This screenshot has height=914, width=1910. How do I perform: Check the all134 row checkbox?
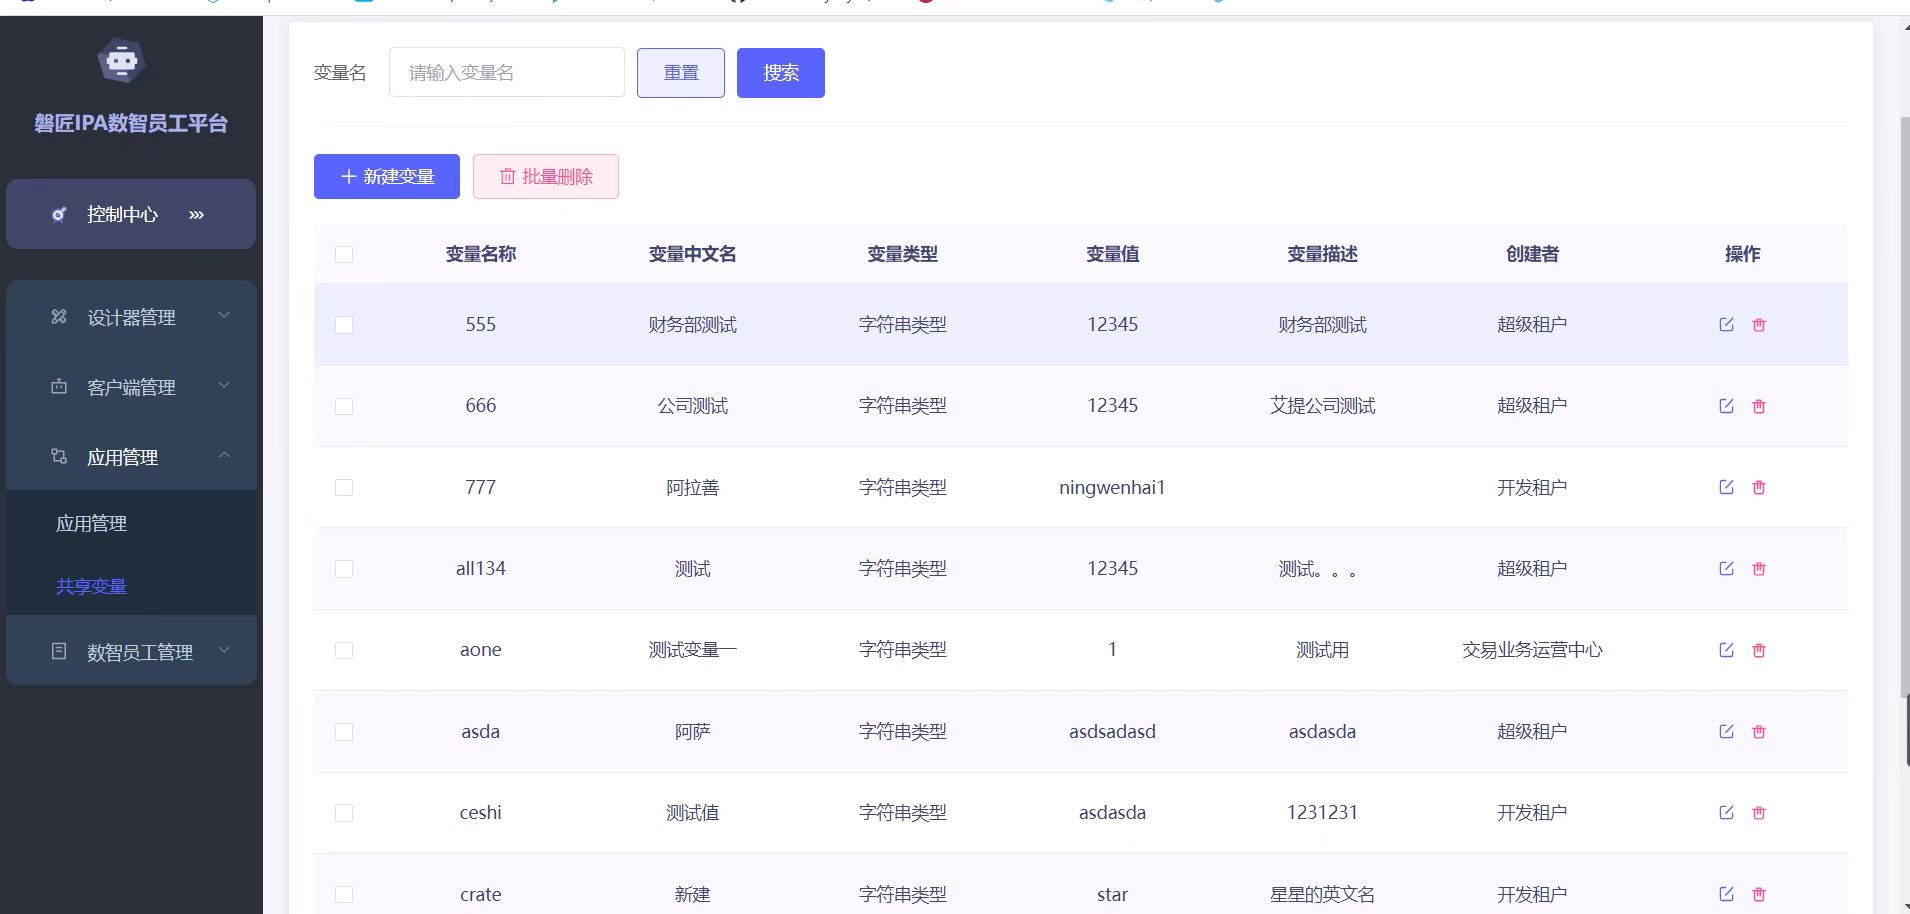[344, 569]
